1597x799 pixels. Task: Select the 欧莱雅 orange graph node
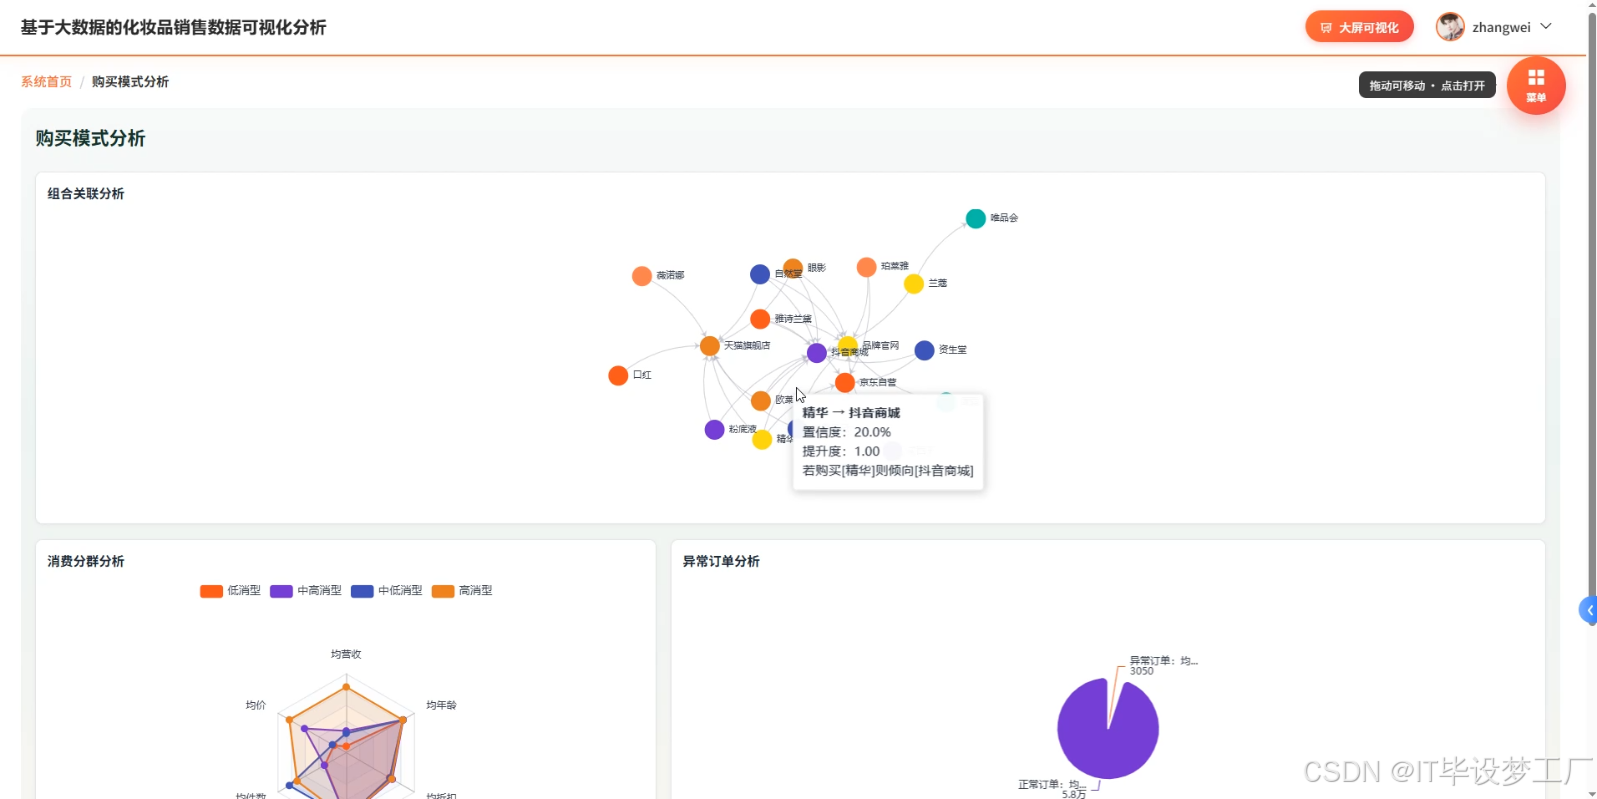(761, 401)
